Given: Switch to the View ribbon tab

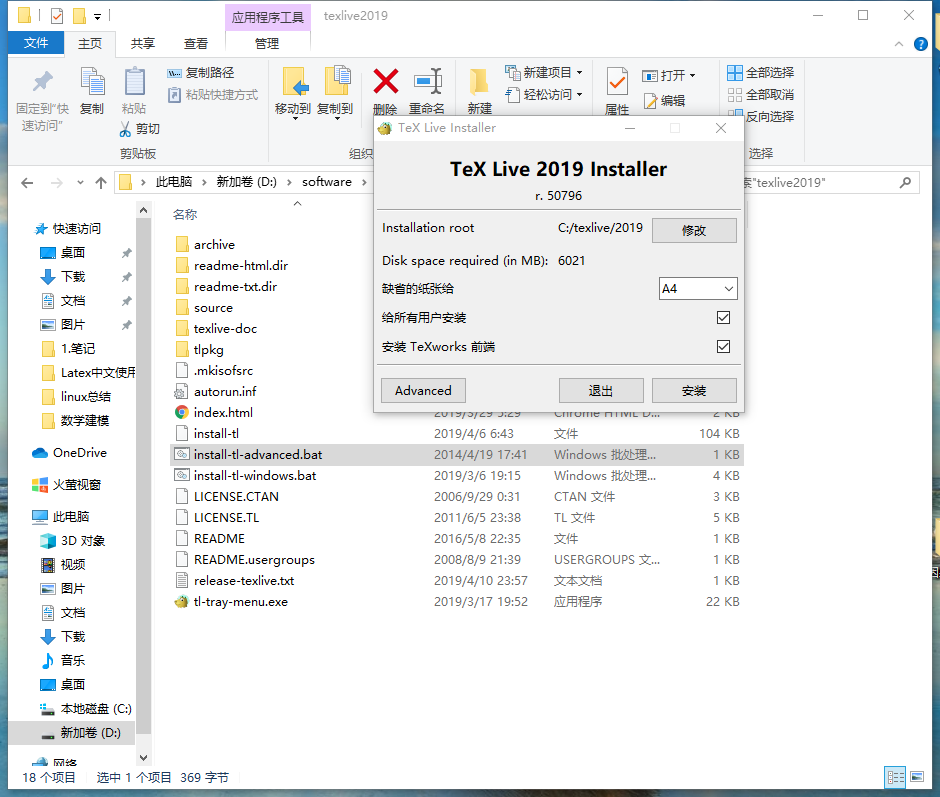Looking at the screenshot, I should (x=195, y=43).
